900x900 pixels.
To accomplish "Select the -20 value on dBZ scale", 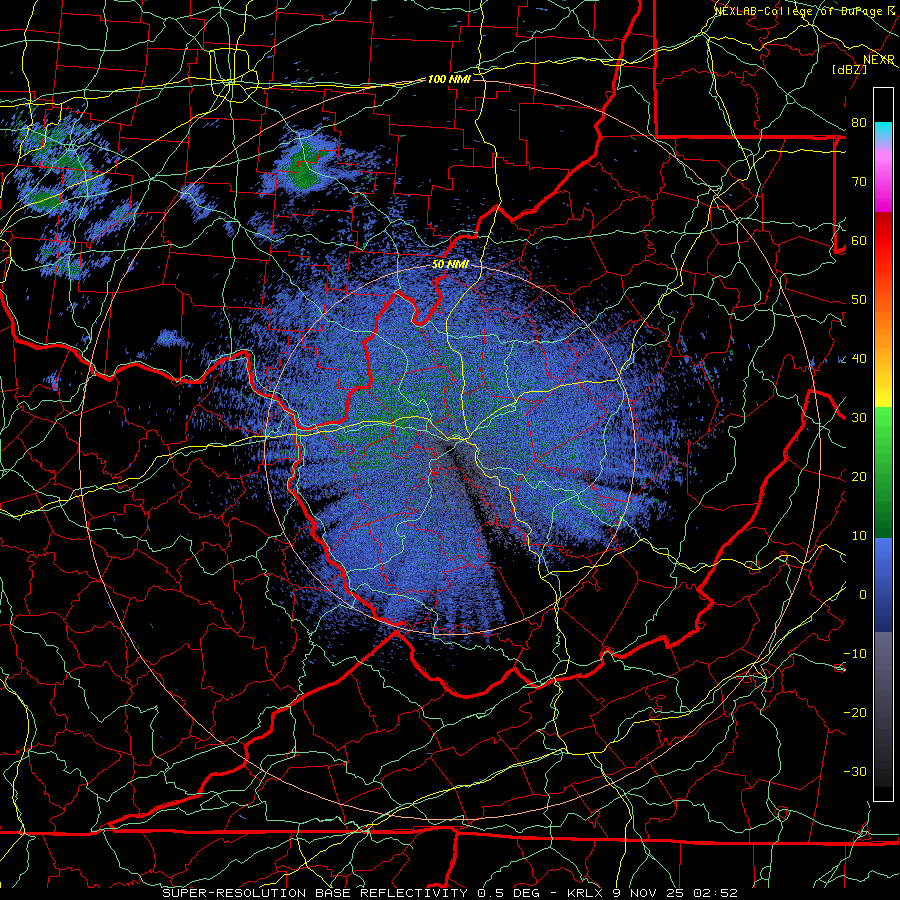I will [x=855, y=713].
